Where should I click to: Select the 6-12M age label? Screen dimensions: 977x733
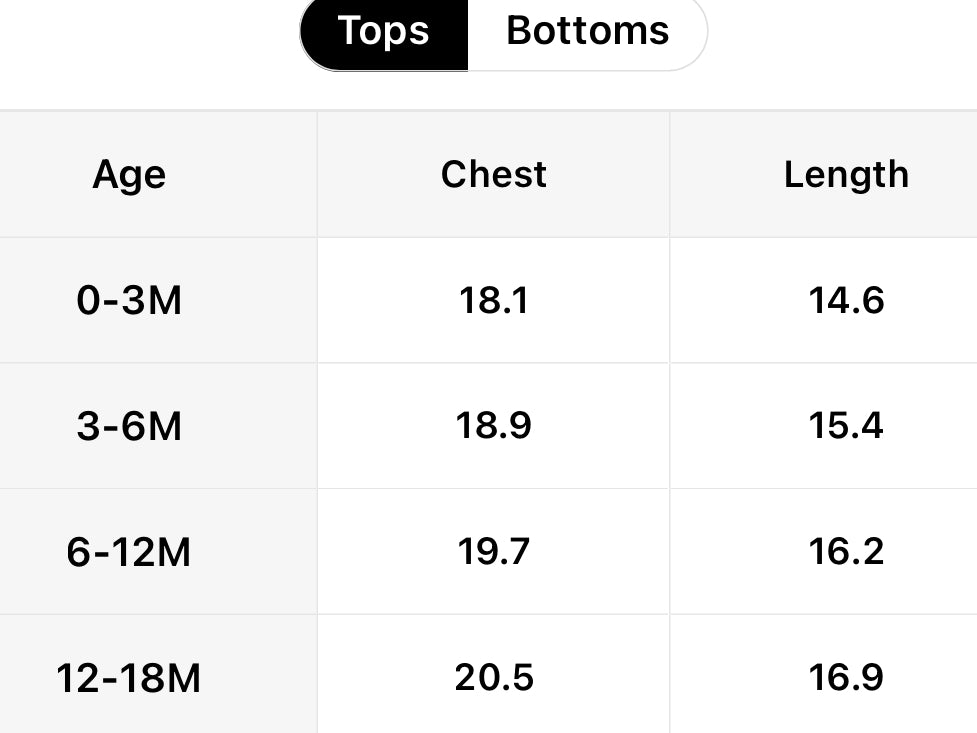tap(129, 552)
